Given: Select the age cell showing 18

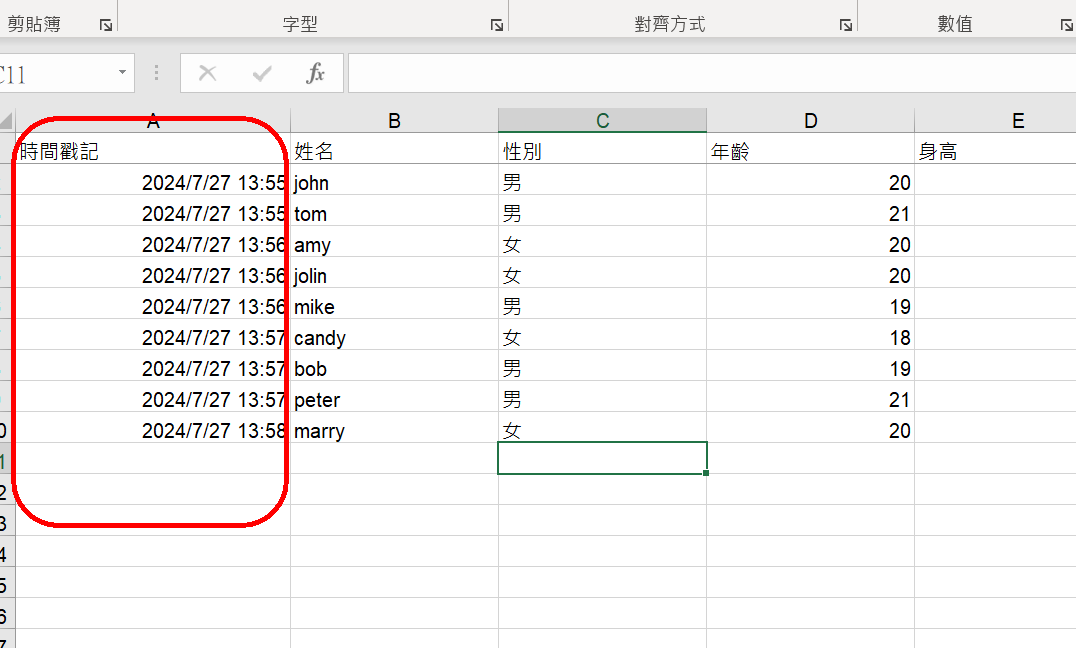Looking at the screenshot, I should (810, 338).
